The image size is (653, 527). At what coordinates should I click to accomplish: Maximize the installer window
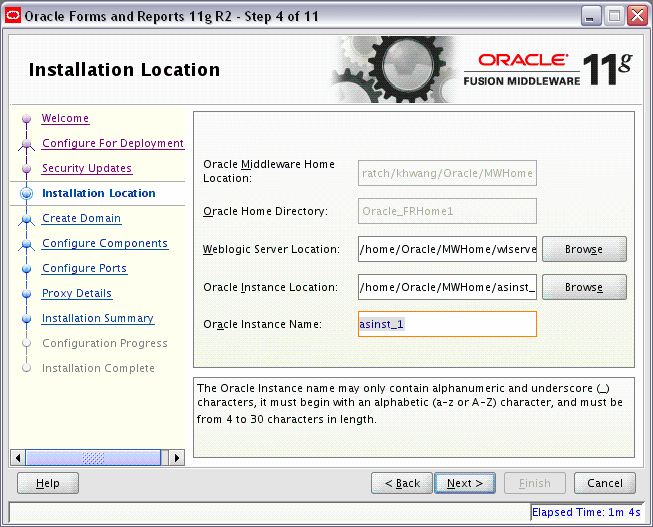tap(614, 16)
